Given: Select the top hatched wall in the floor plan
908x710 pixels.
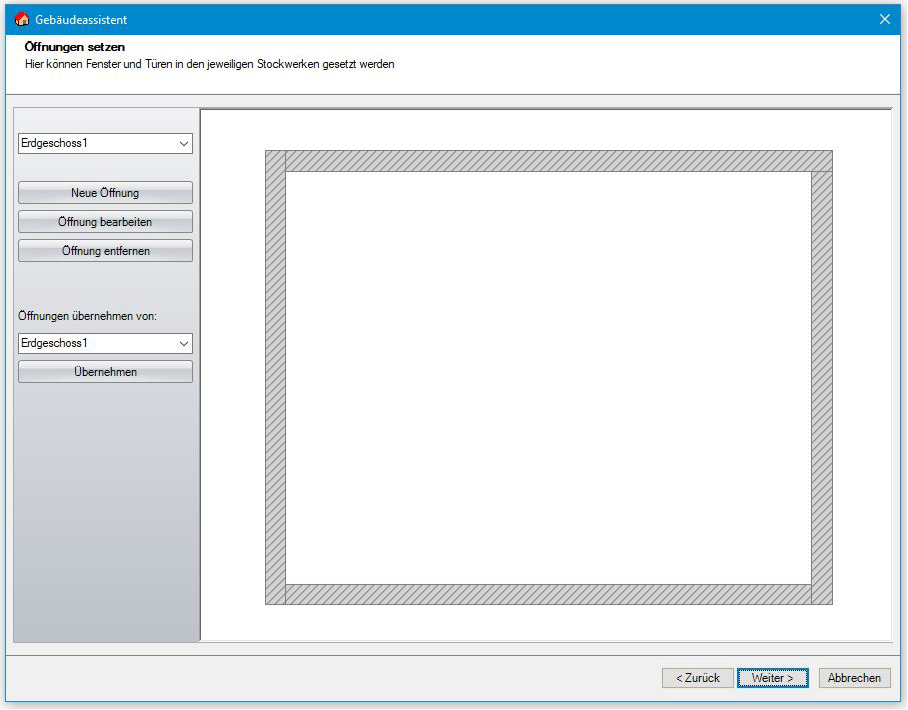Looking at the screenshot, I should click(x=548, y=161).
